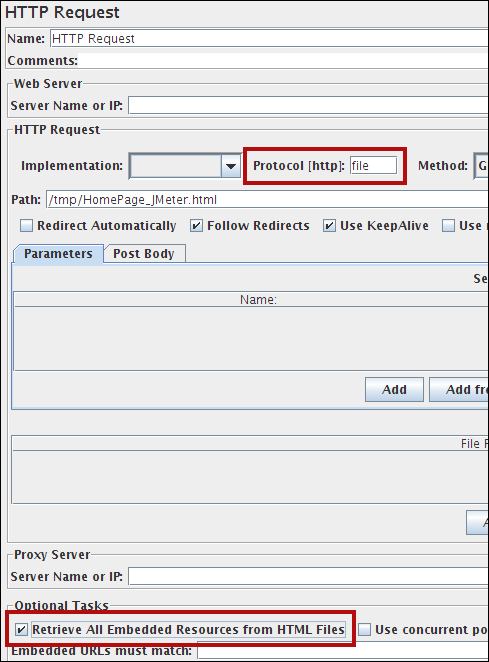Click the parameters table Name column header
The image size is (489, 662).
coord(258,299)
